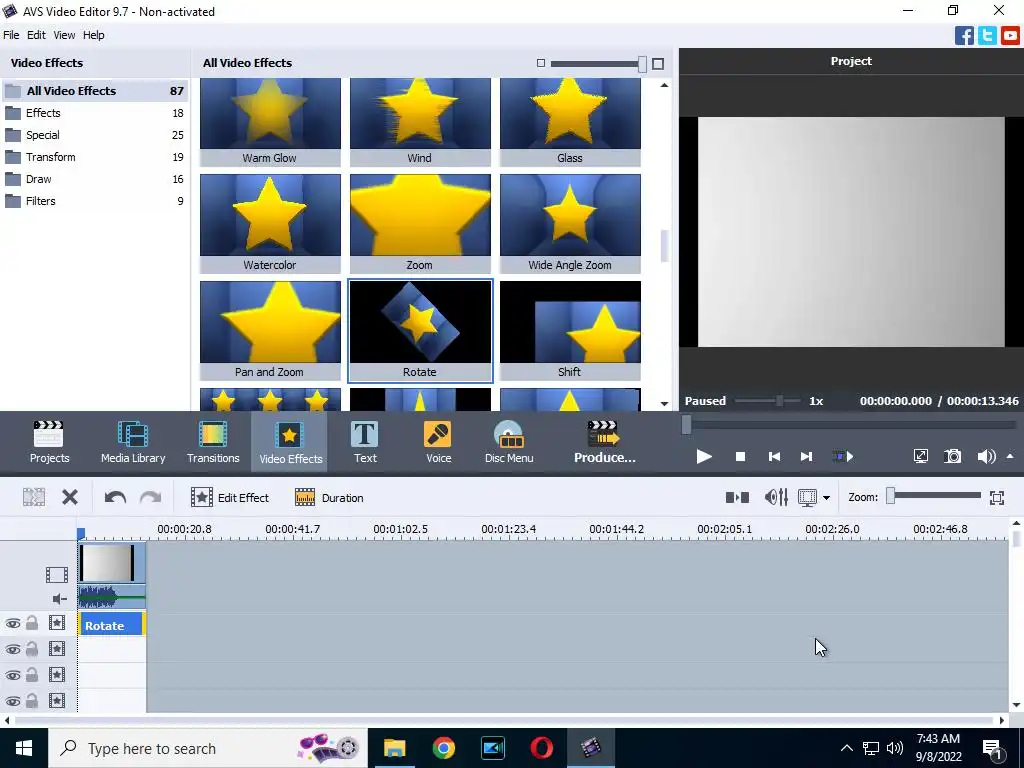The image size is (1024, 768).
Task: Play the project preview
Action: click(703, 456)
